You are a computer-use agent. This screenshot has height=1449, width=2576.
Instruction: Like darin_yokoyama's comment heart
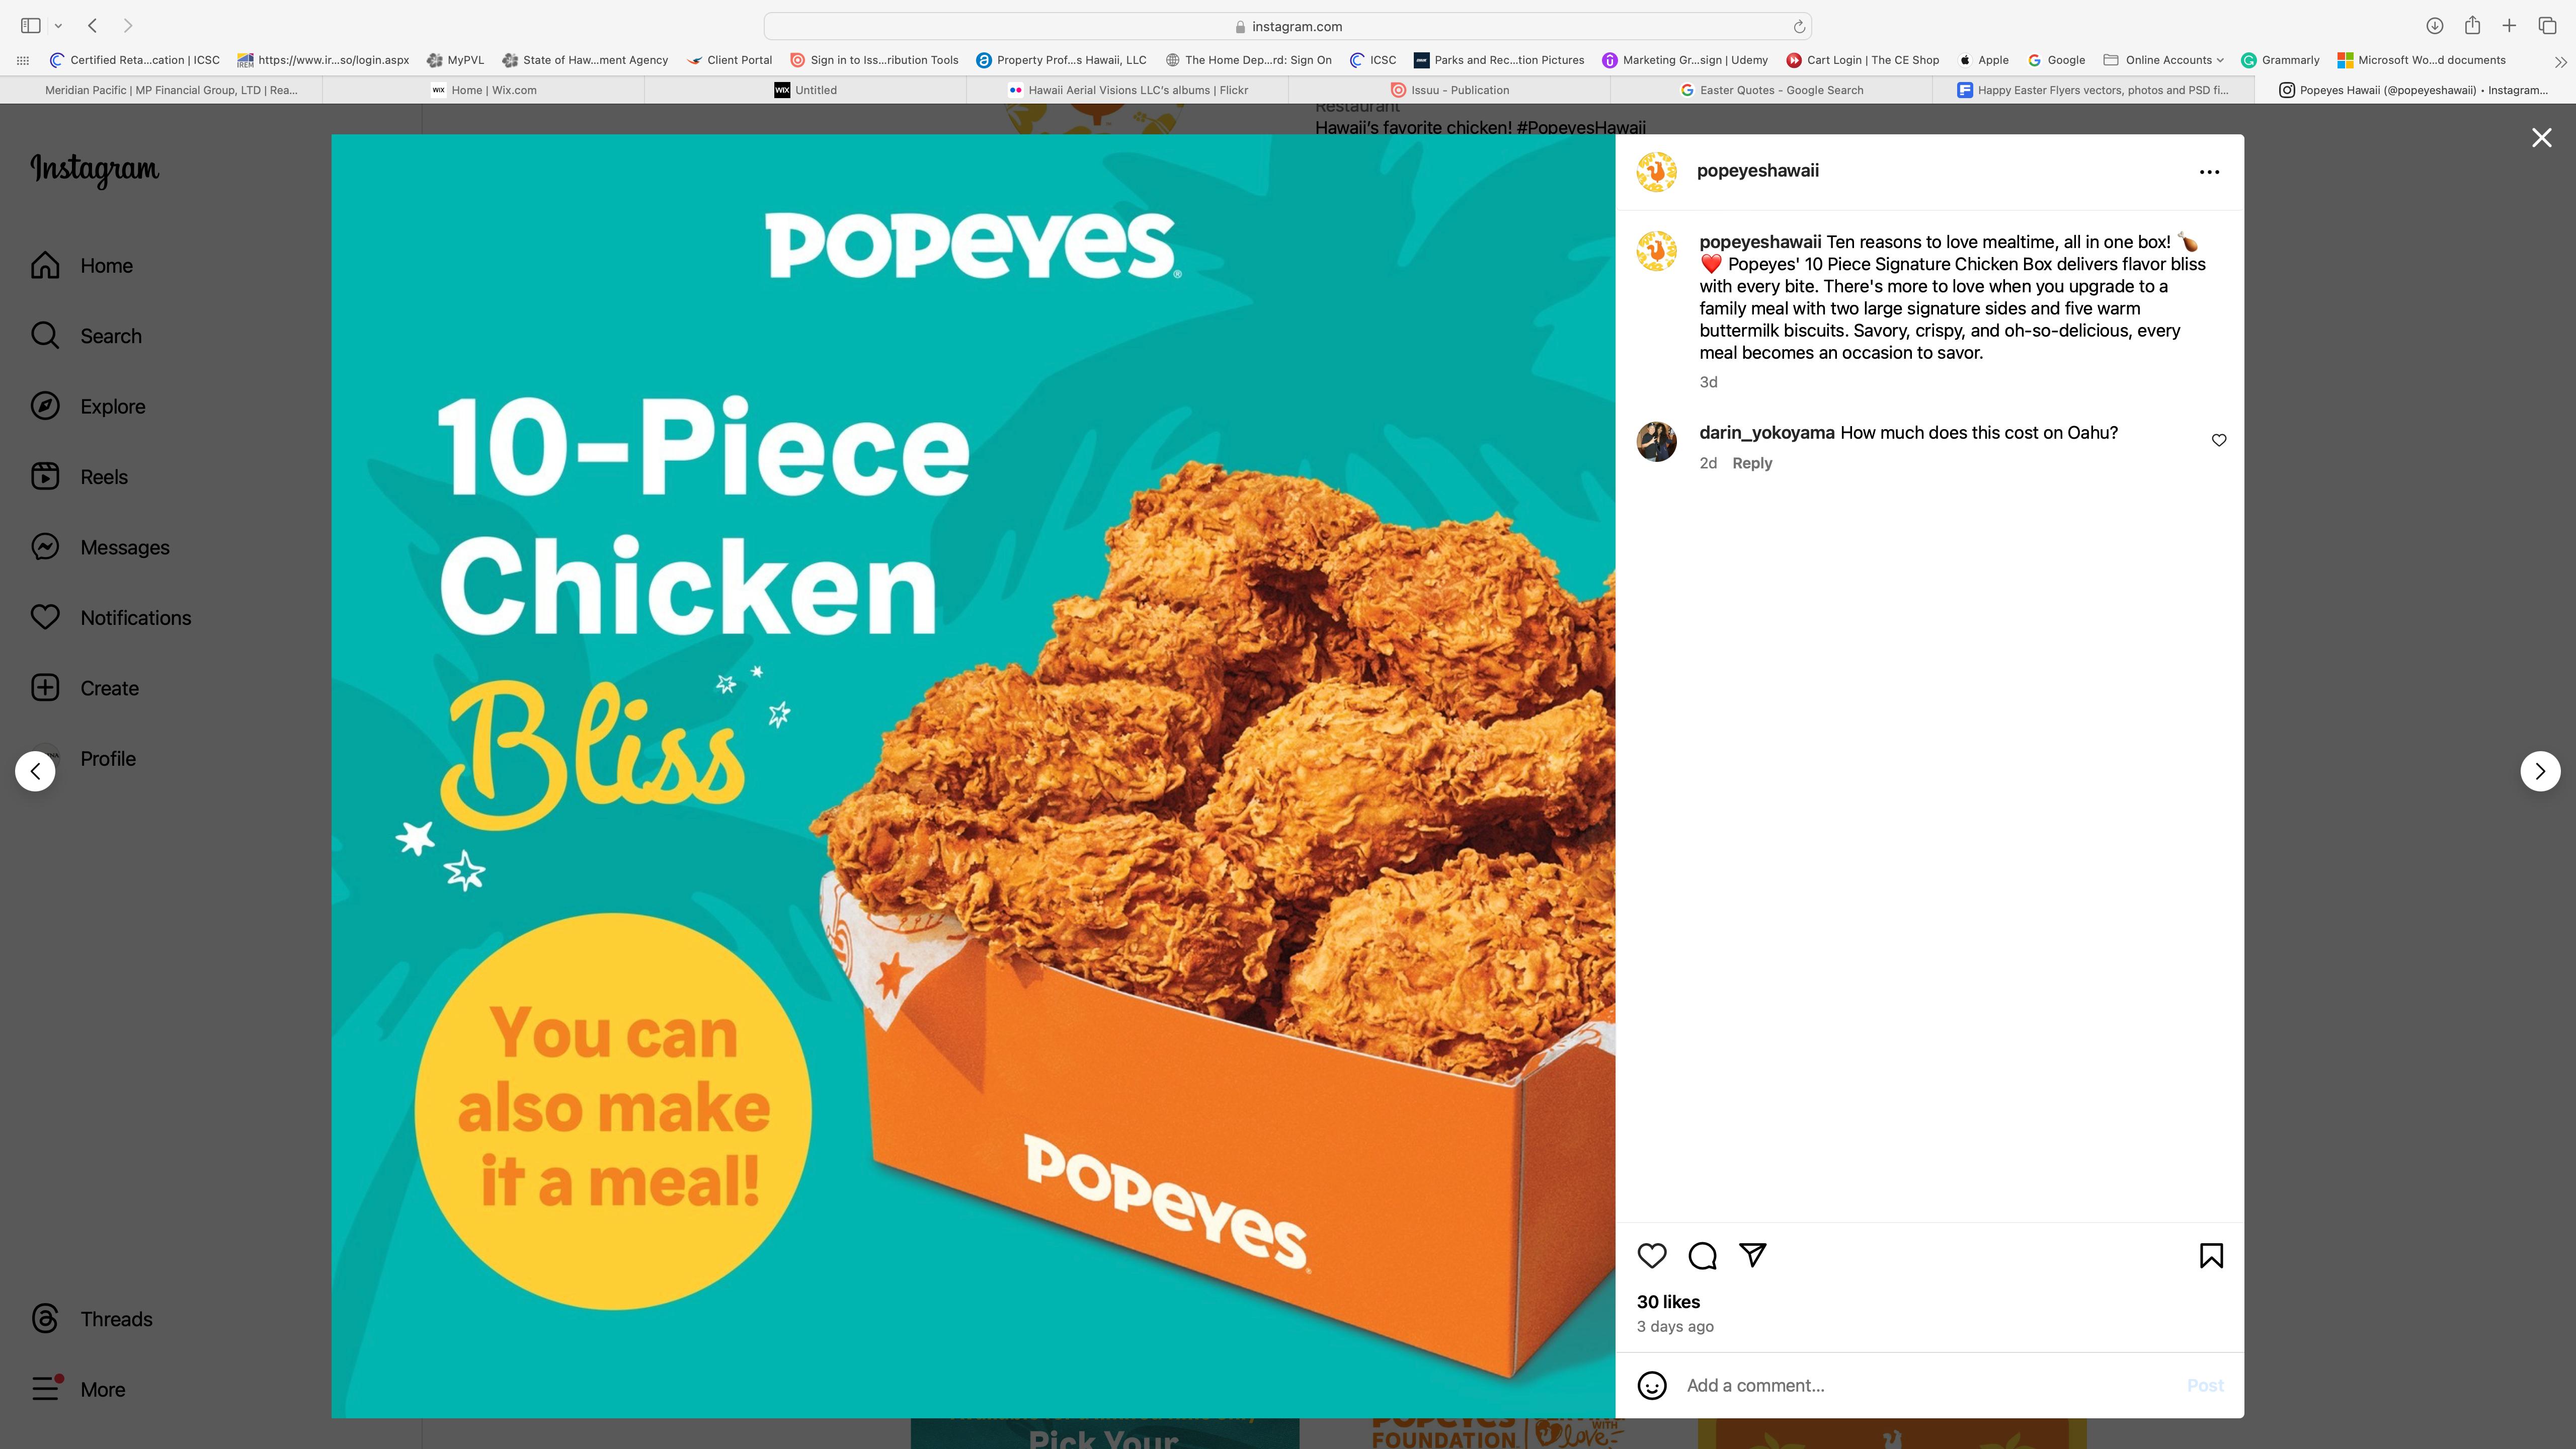tap(2219, 440)
